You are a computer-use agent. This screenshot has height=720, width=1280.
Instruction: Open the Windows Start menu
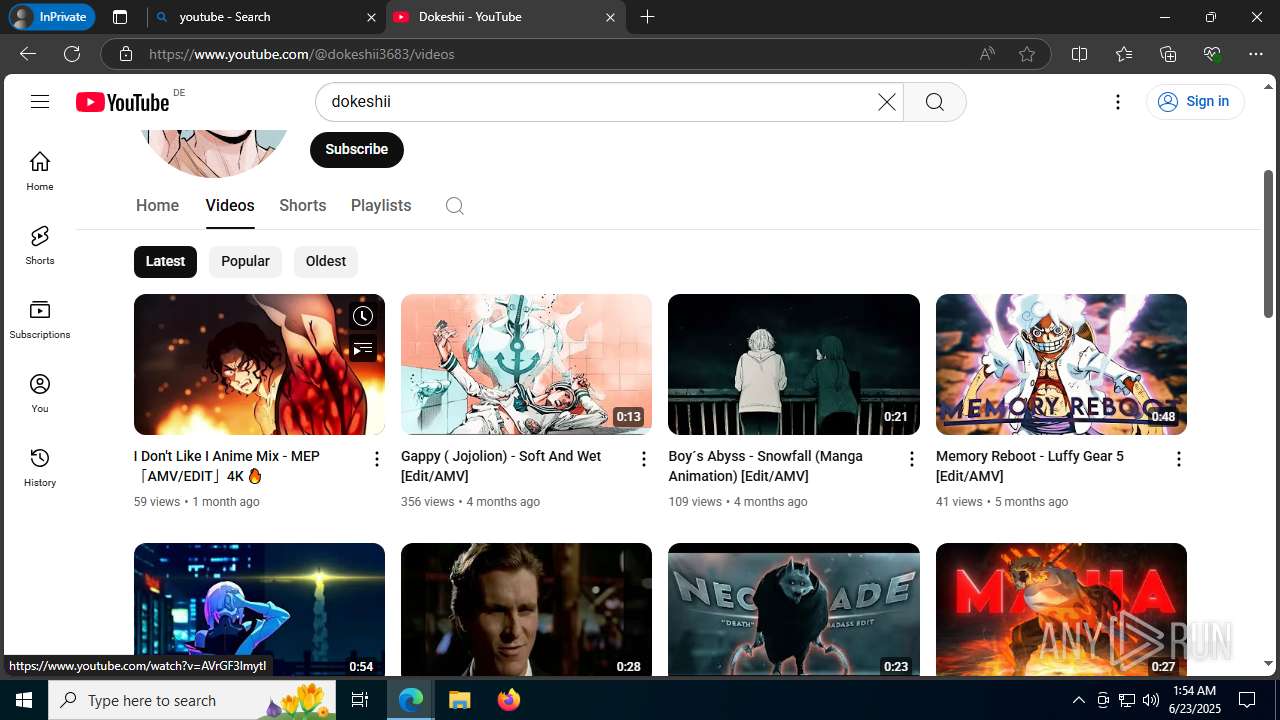(24, 700)
